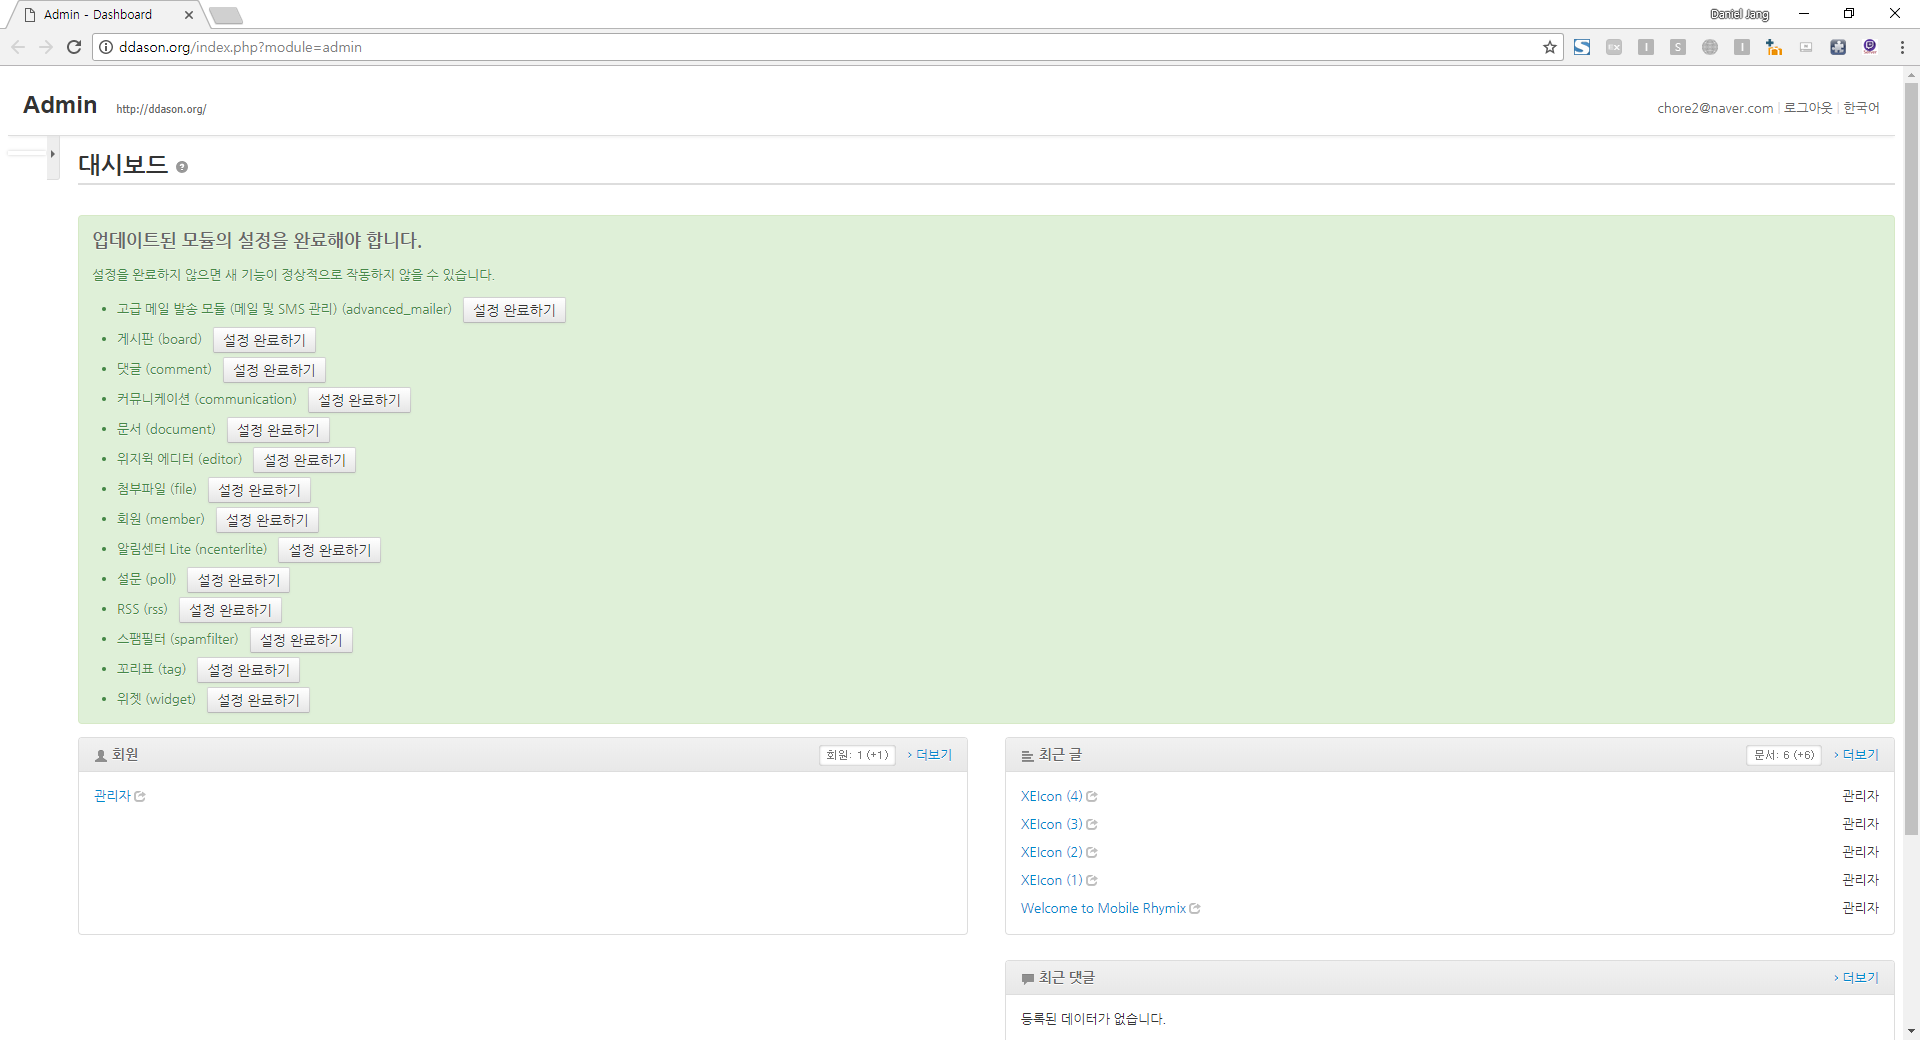Open the XEIcon (4) post link

(1051, 796)
